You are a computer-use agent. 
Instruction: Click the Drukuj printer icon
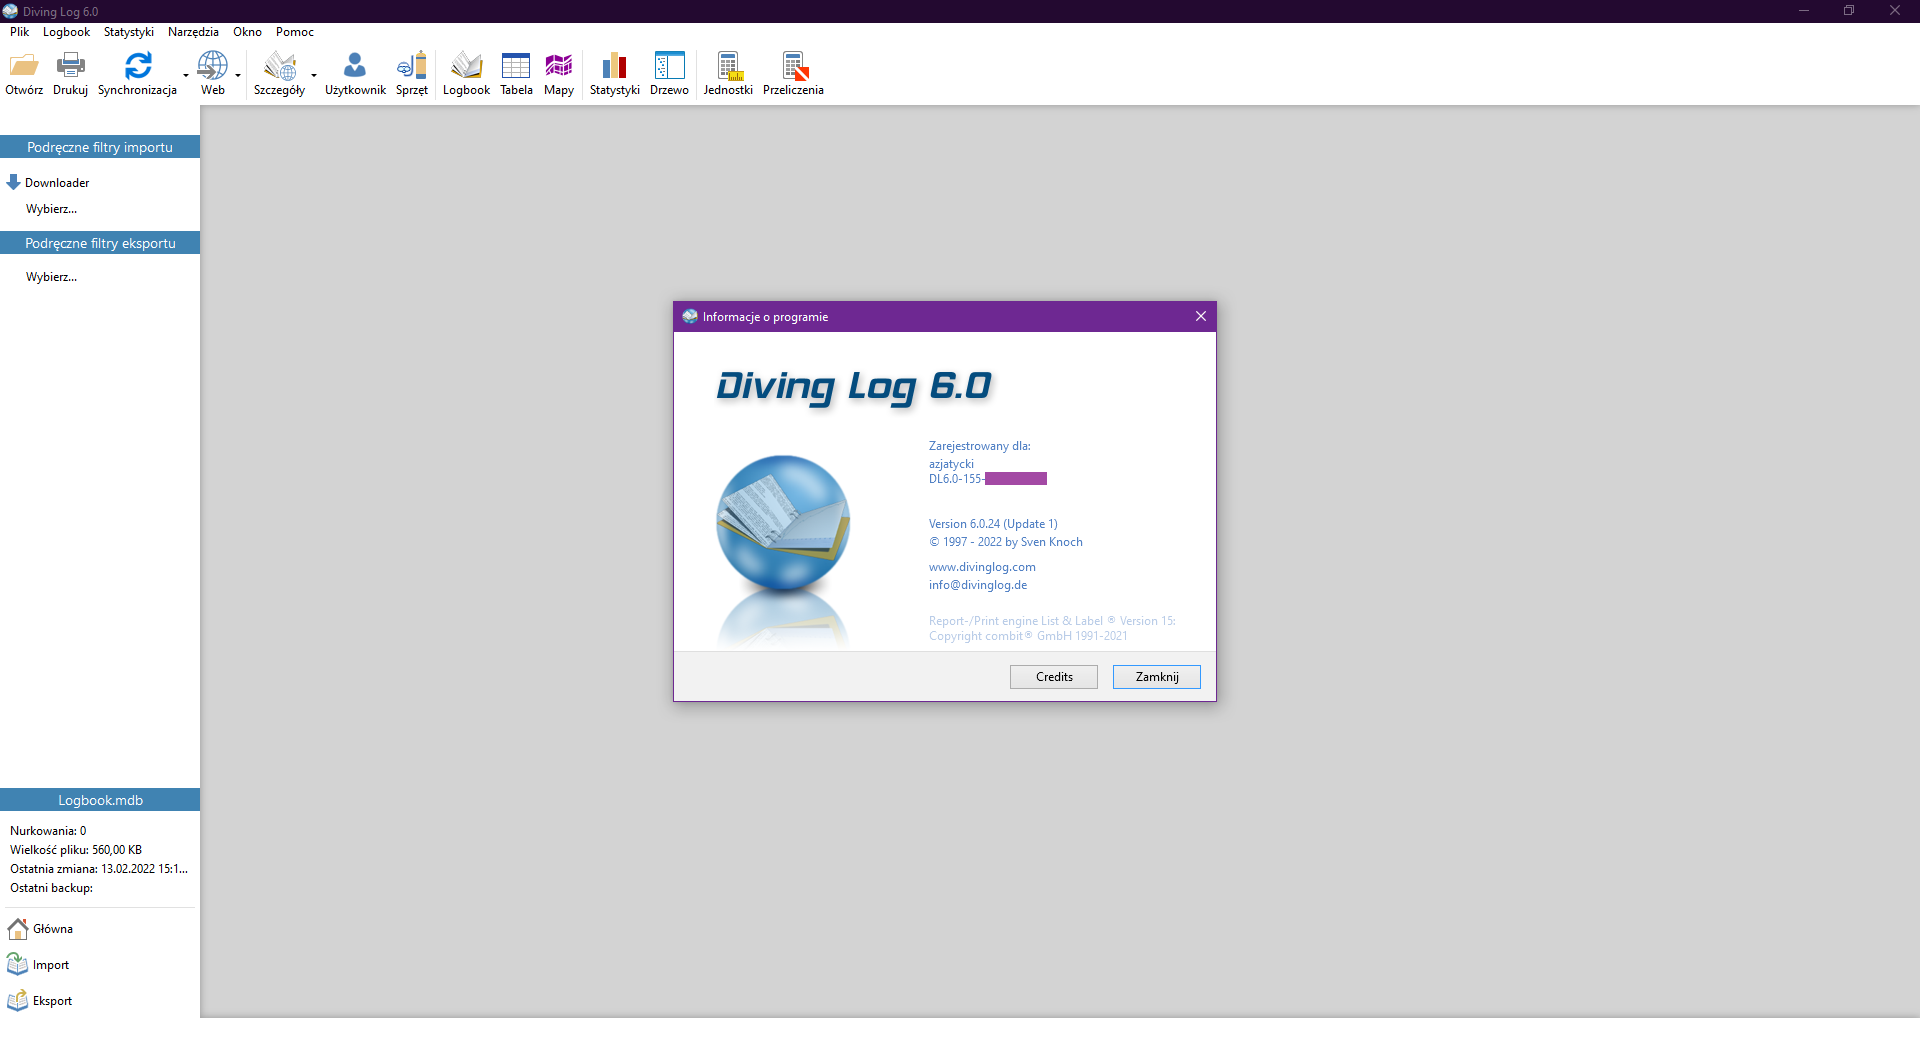[x=70, y=66]
